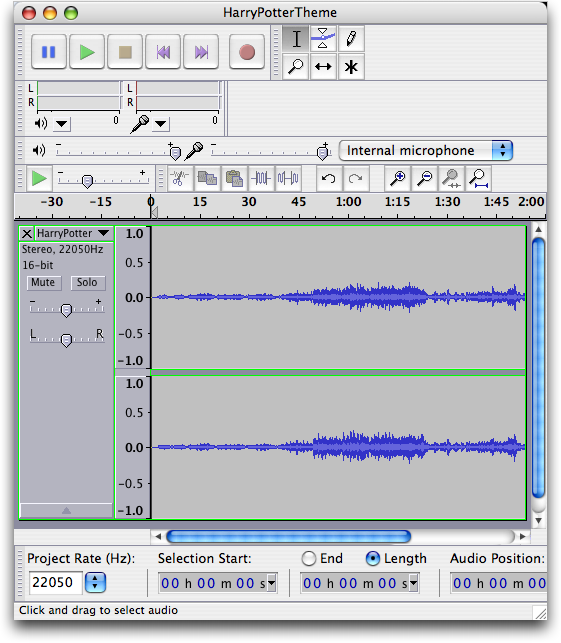This screenshot has height=643, width=561.
Task: Skip to end of track
Action: coord(201,52)
